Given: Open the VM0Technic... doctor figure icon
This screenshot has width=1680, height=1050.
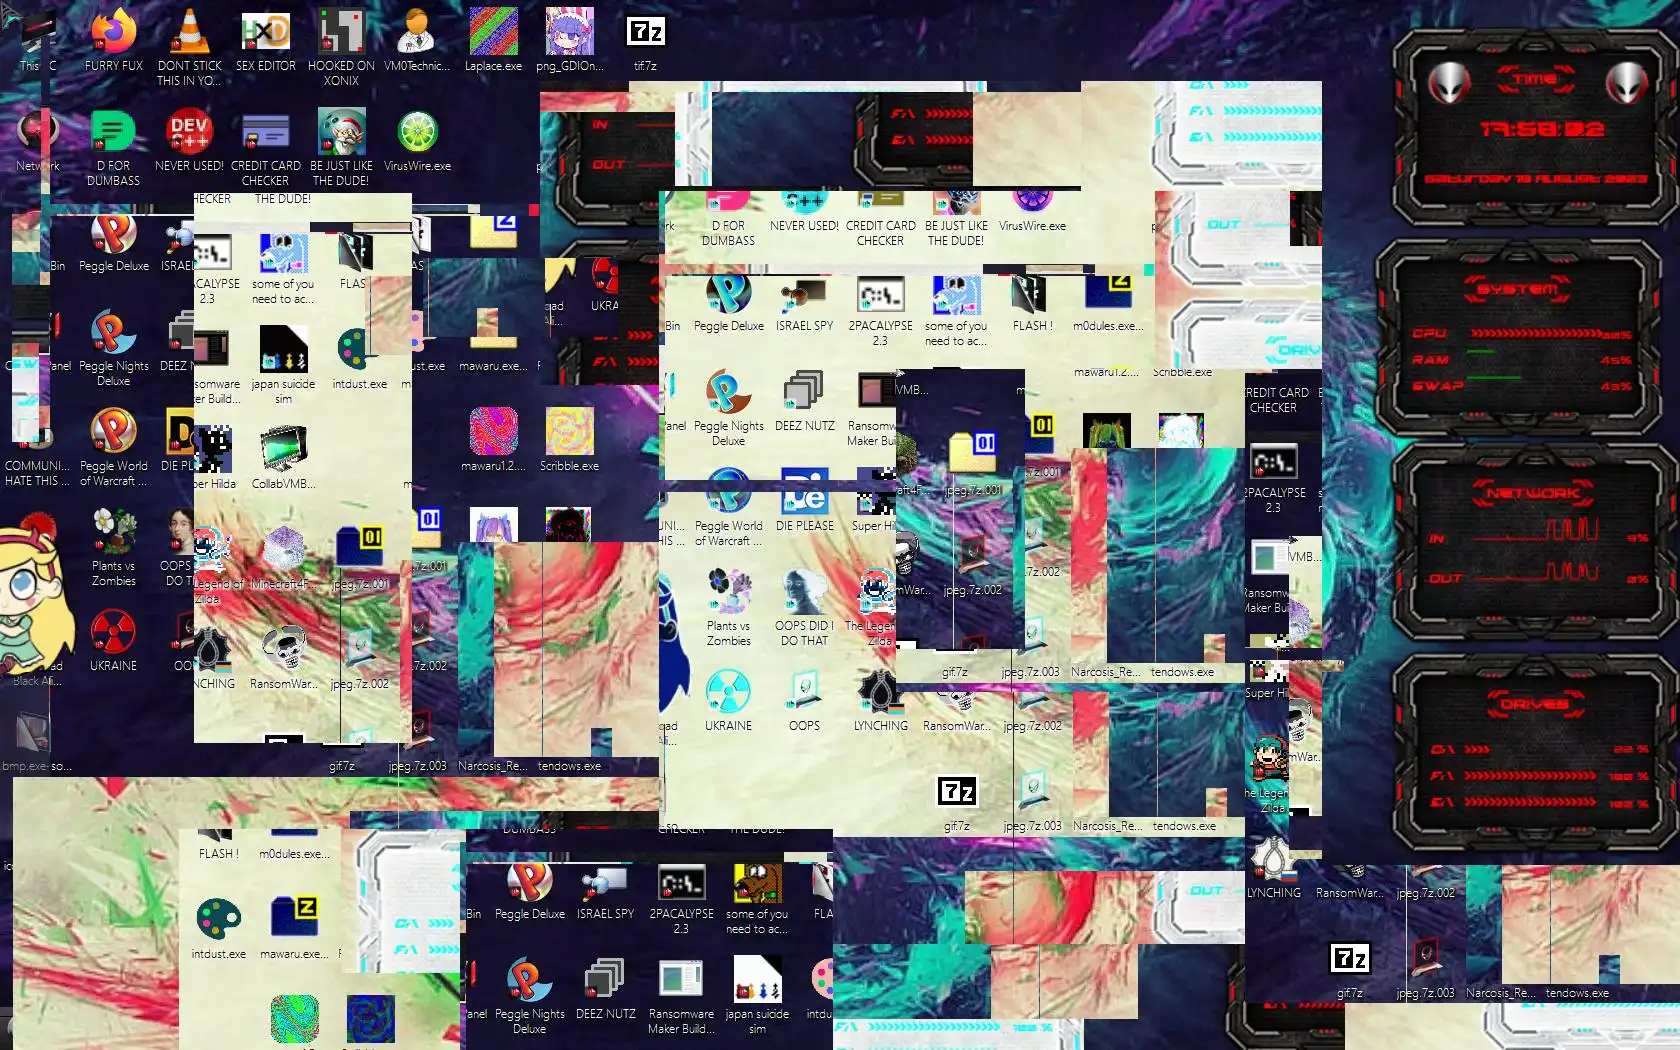Looking at the screenshot, I should [417, 33].
